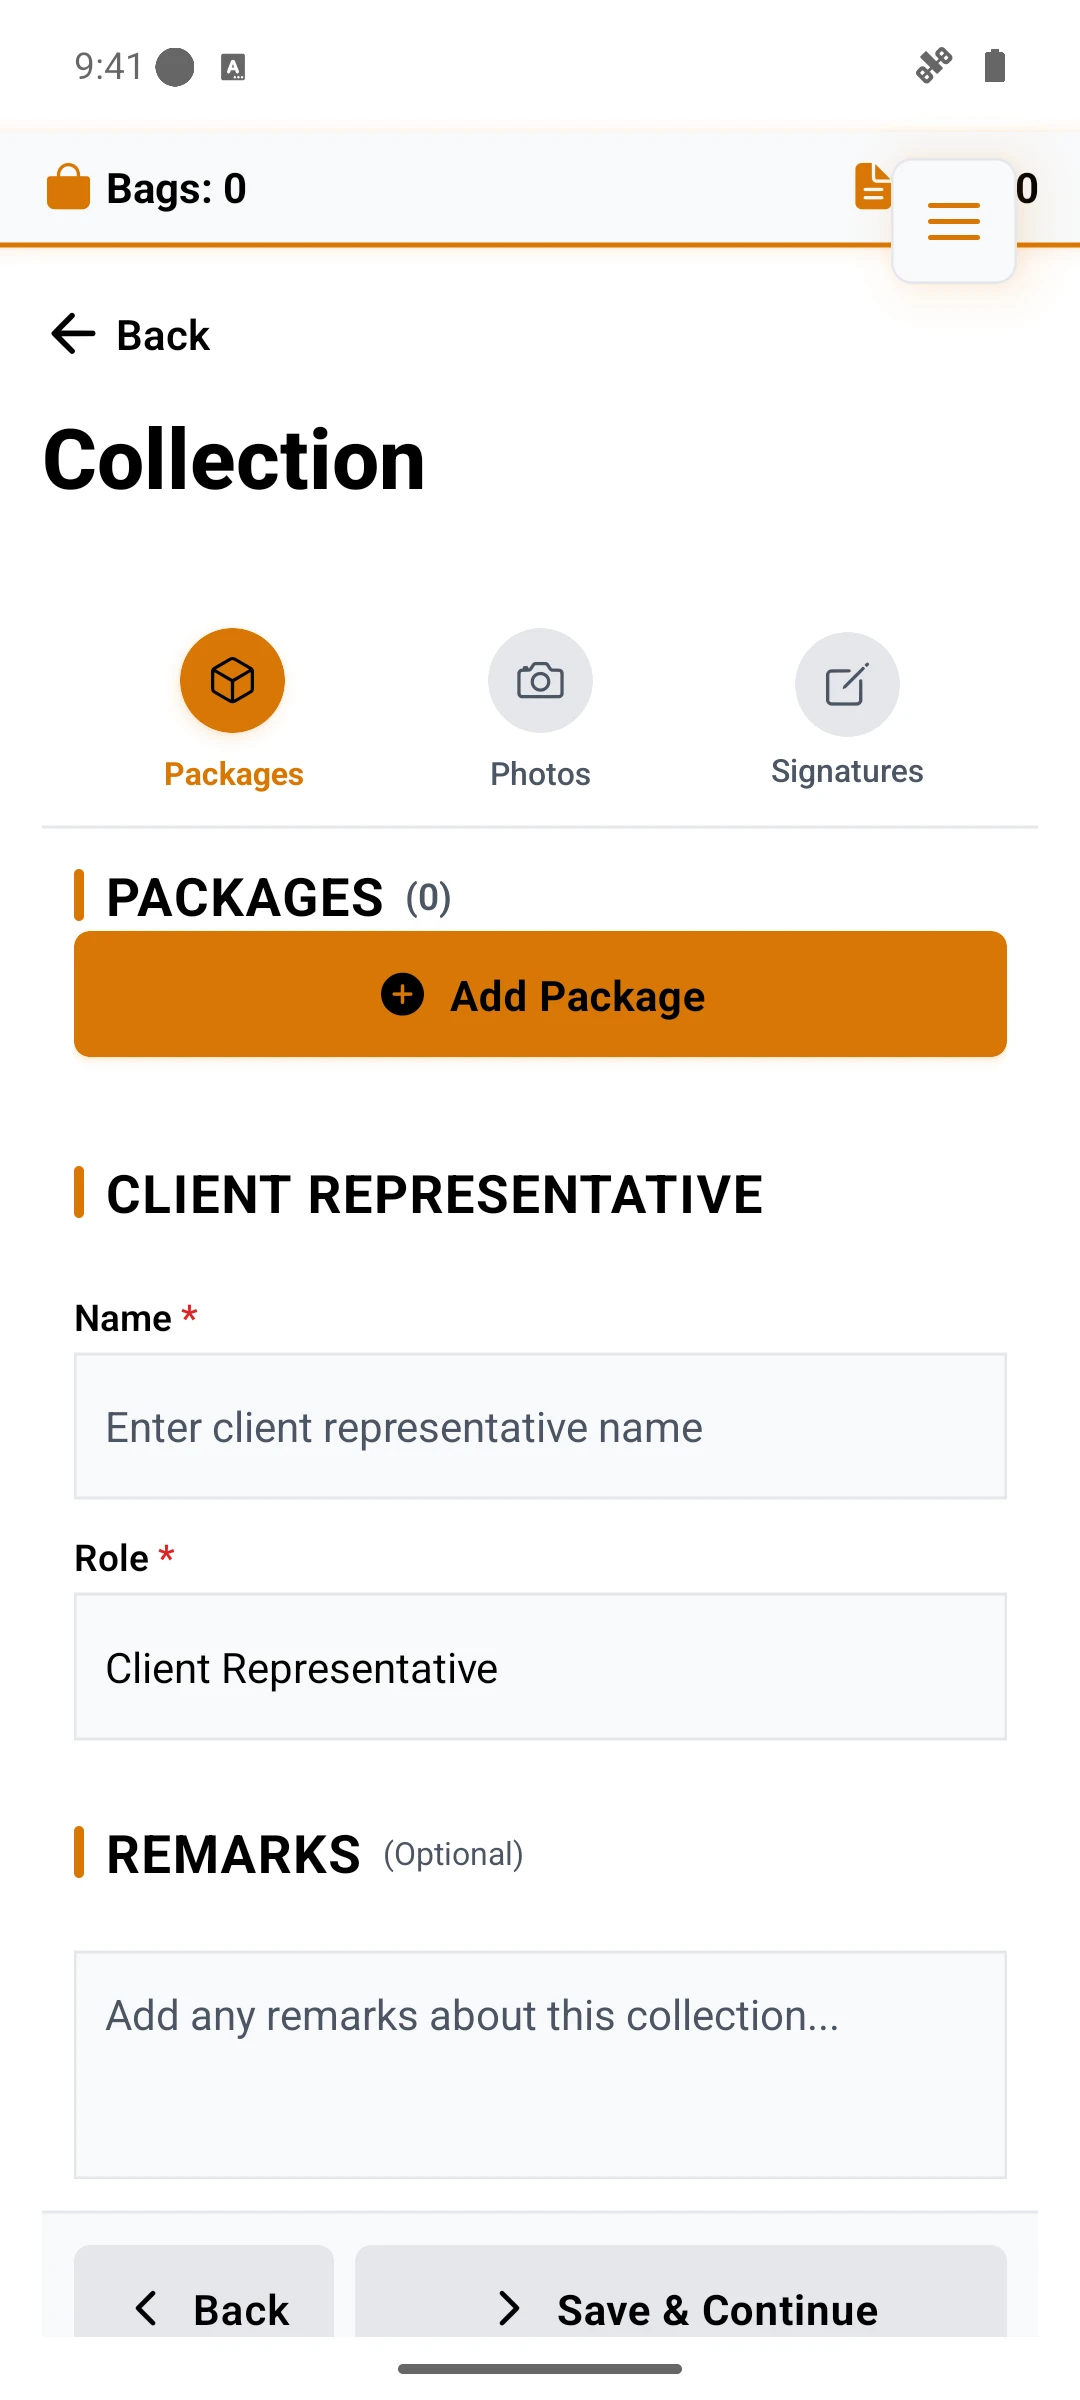Tap the orange bag icon

click(x=69, y=187)
